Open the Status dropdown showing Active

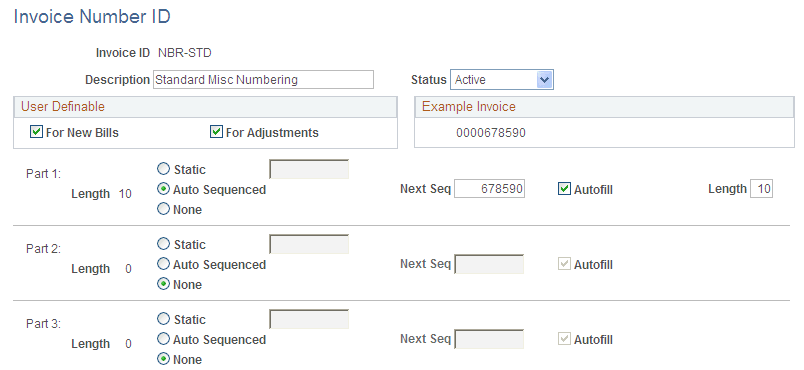[x=501, y=80]
